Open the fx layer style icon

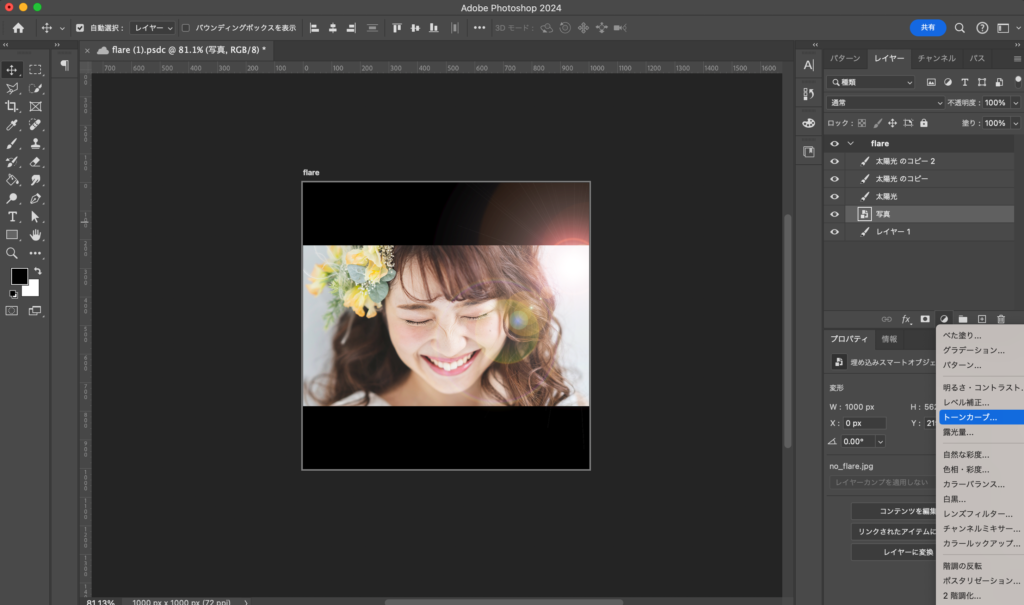906,319
